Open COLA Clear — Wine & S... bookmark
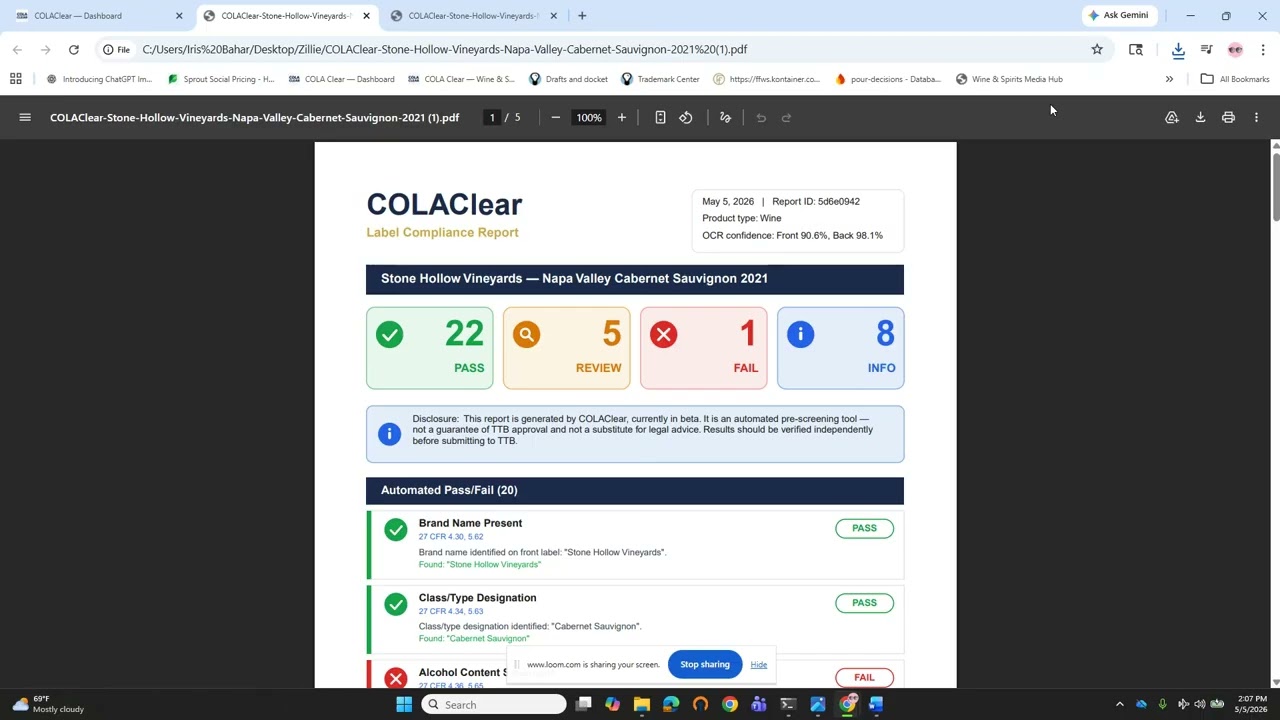1280x720 pixels. coord(461,79)
